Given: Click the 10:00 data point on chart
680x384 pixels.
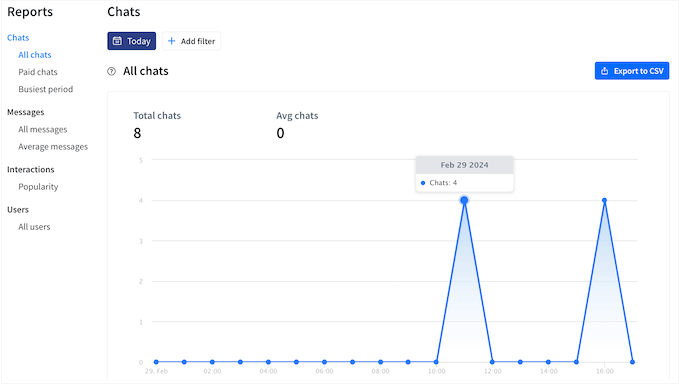Looking at the screenshot, I should tap(436, 362).
